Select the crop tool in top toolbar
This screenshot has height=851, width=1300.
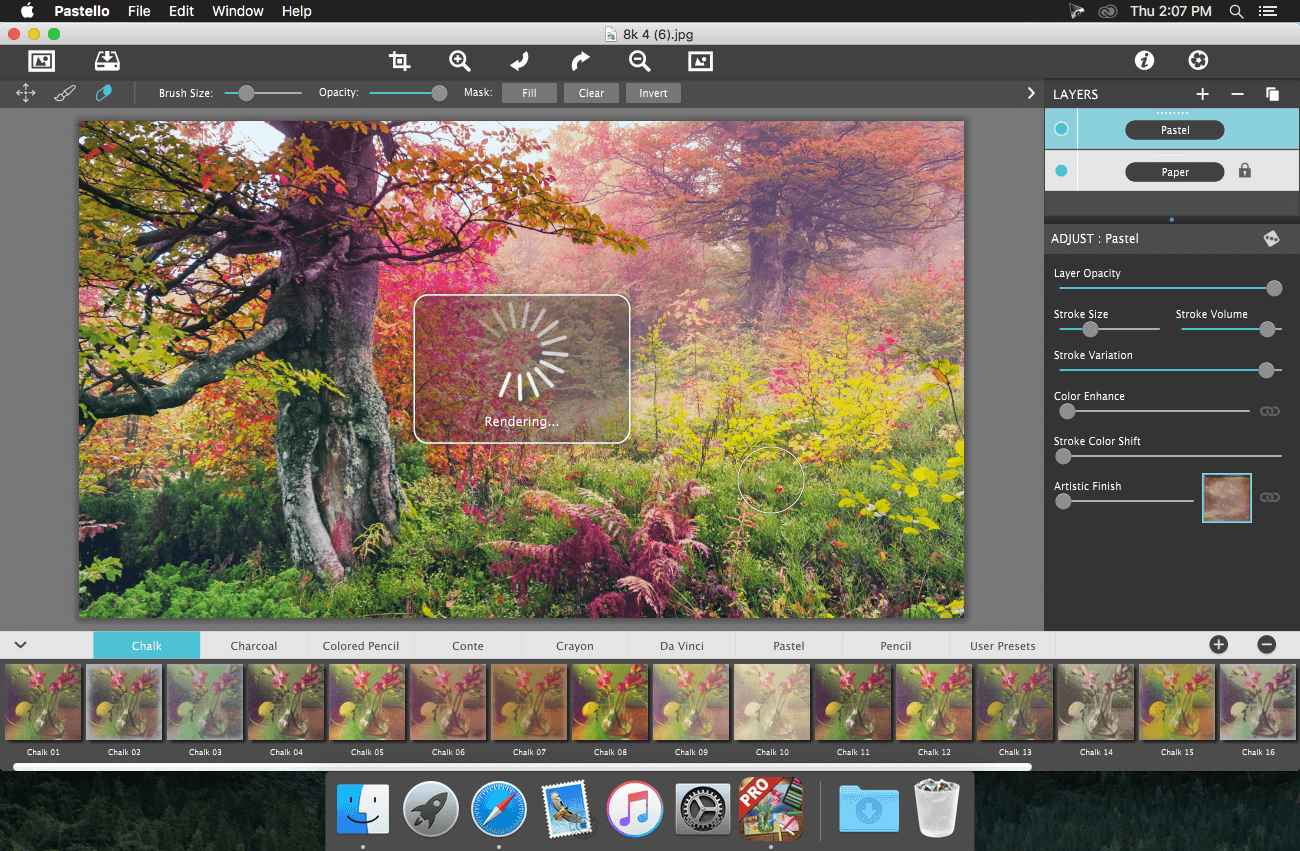400,61
